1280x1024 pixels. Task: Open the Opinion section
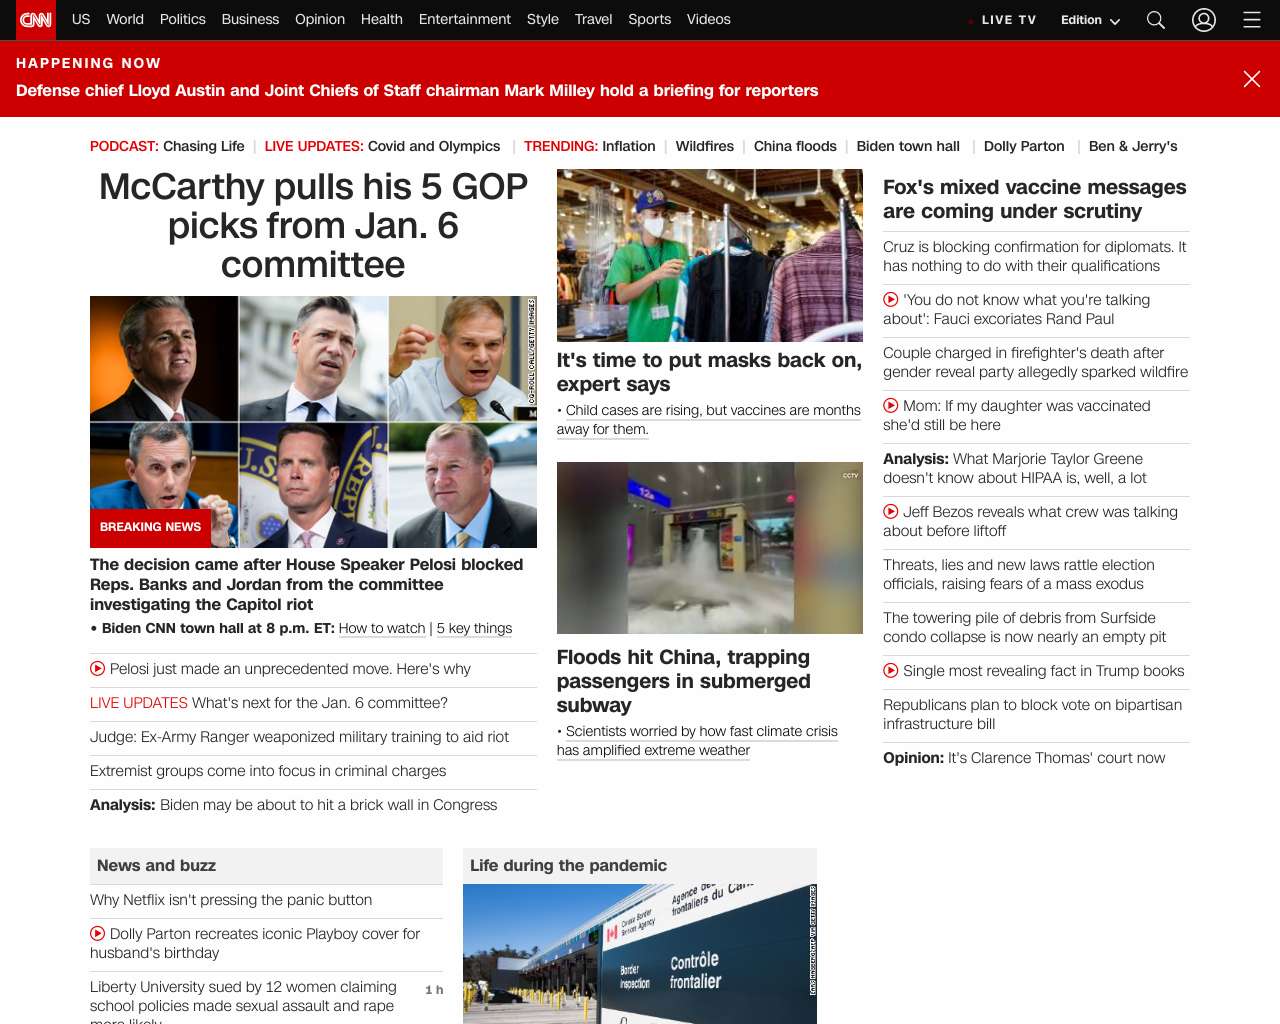320,19
